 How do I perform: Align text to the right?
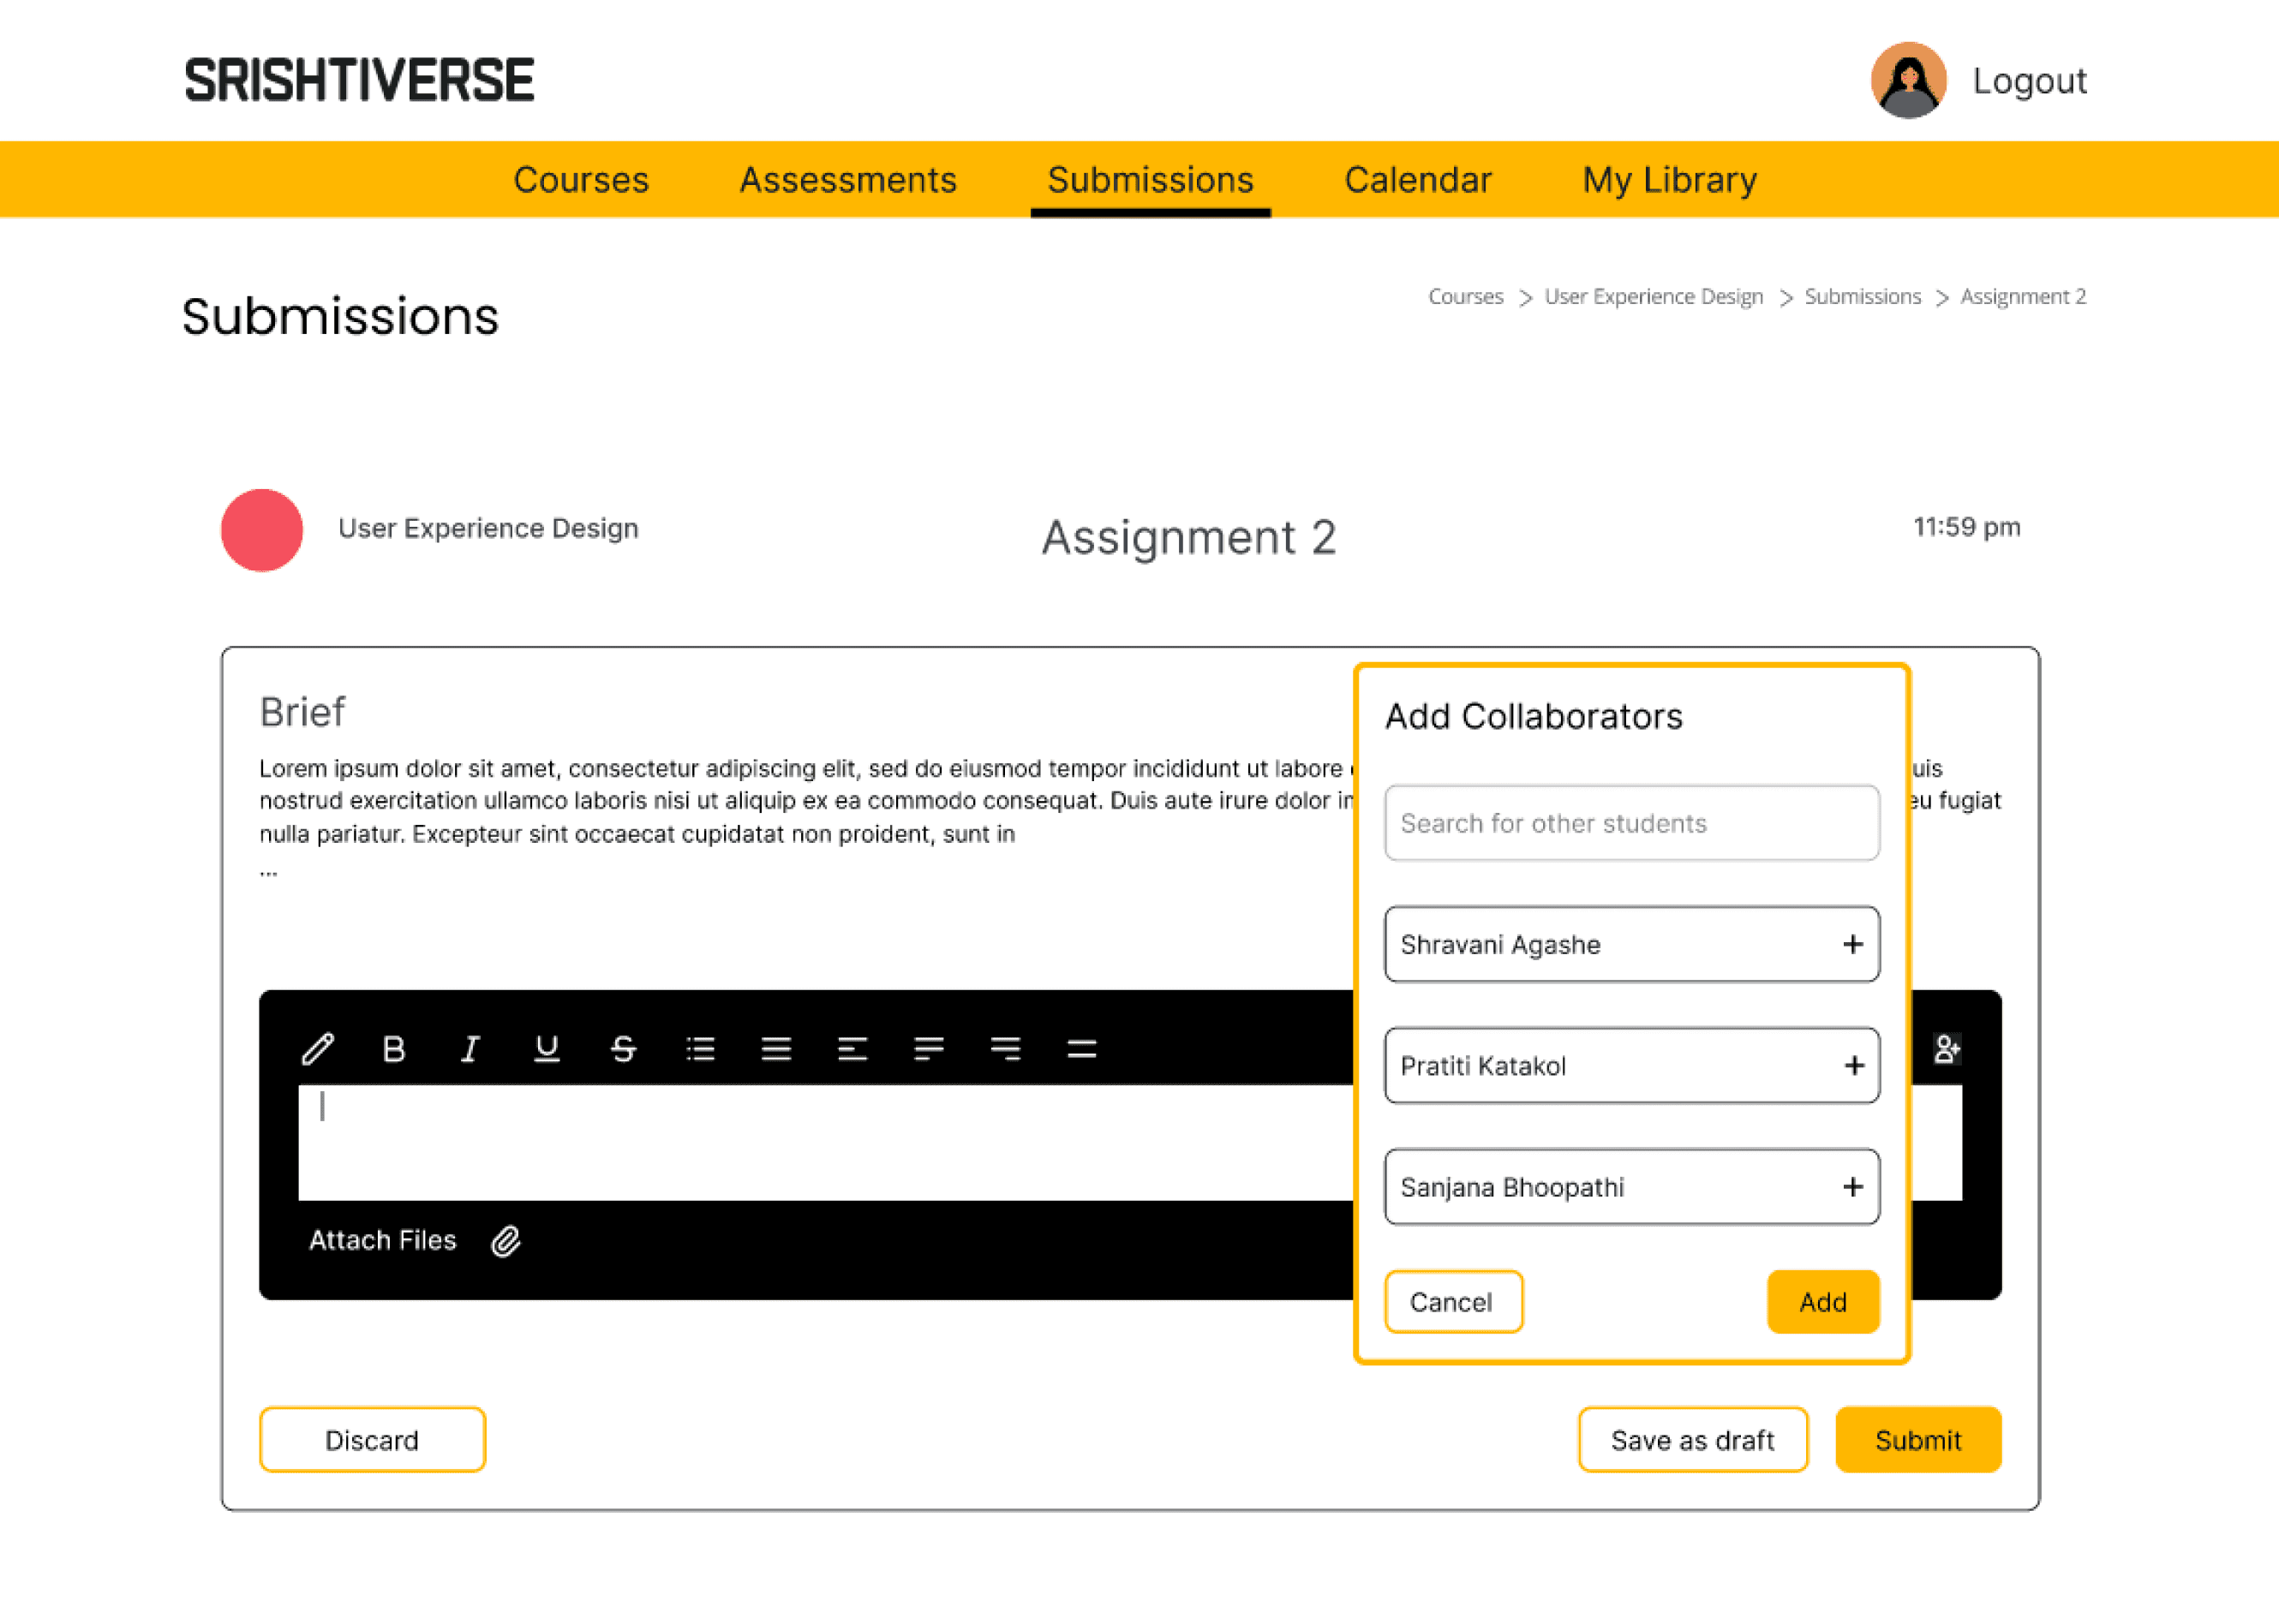[1005, 1049]
